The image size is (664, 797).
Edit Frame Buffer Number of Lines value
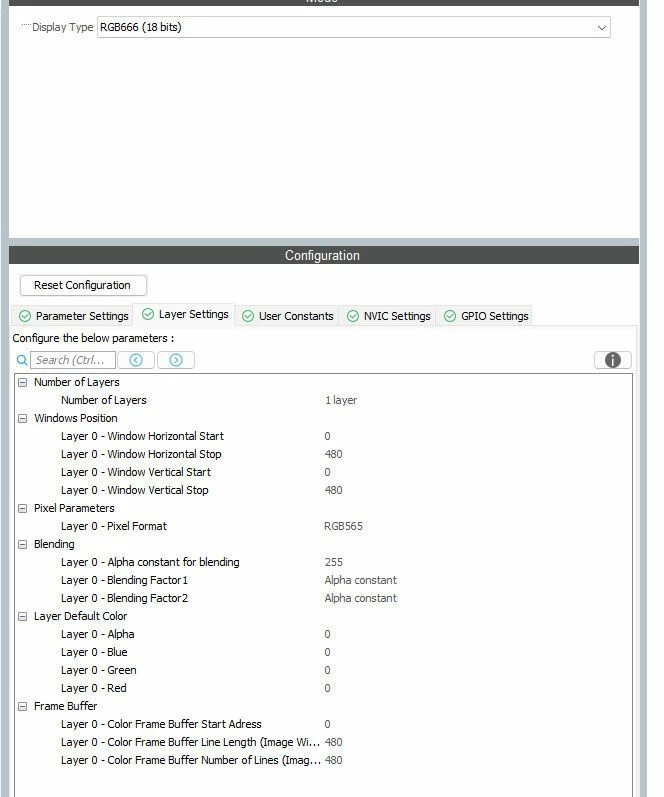334,760
